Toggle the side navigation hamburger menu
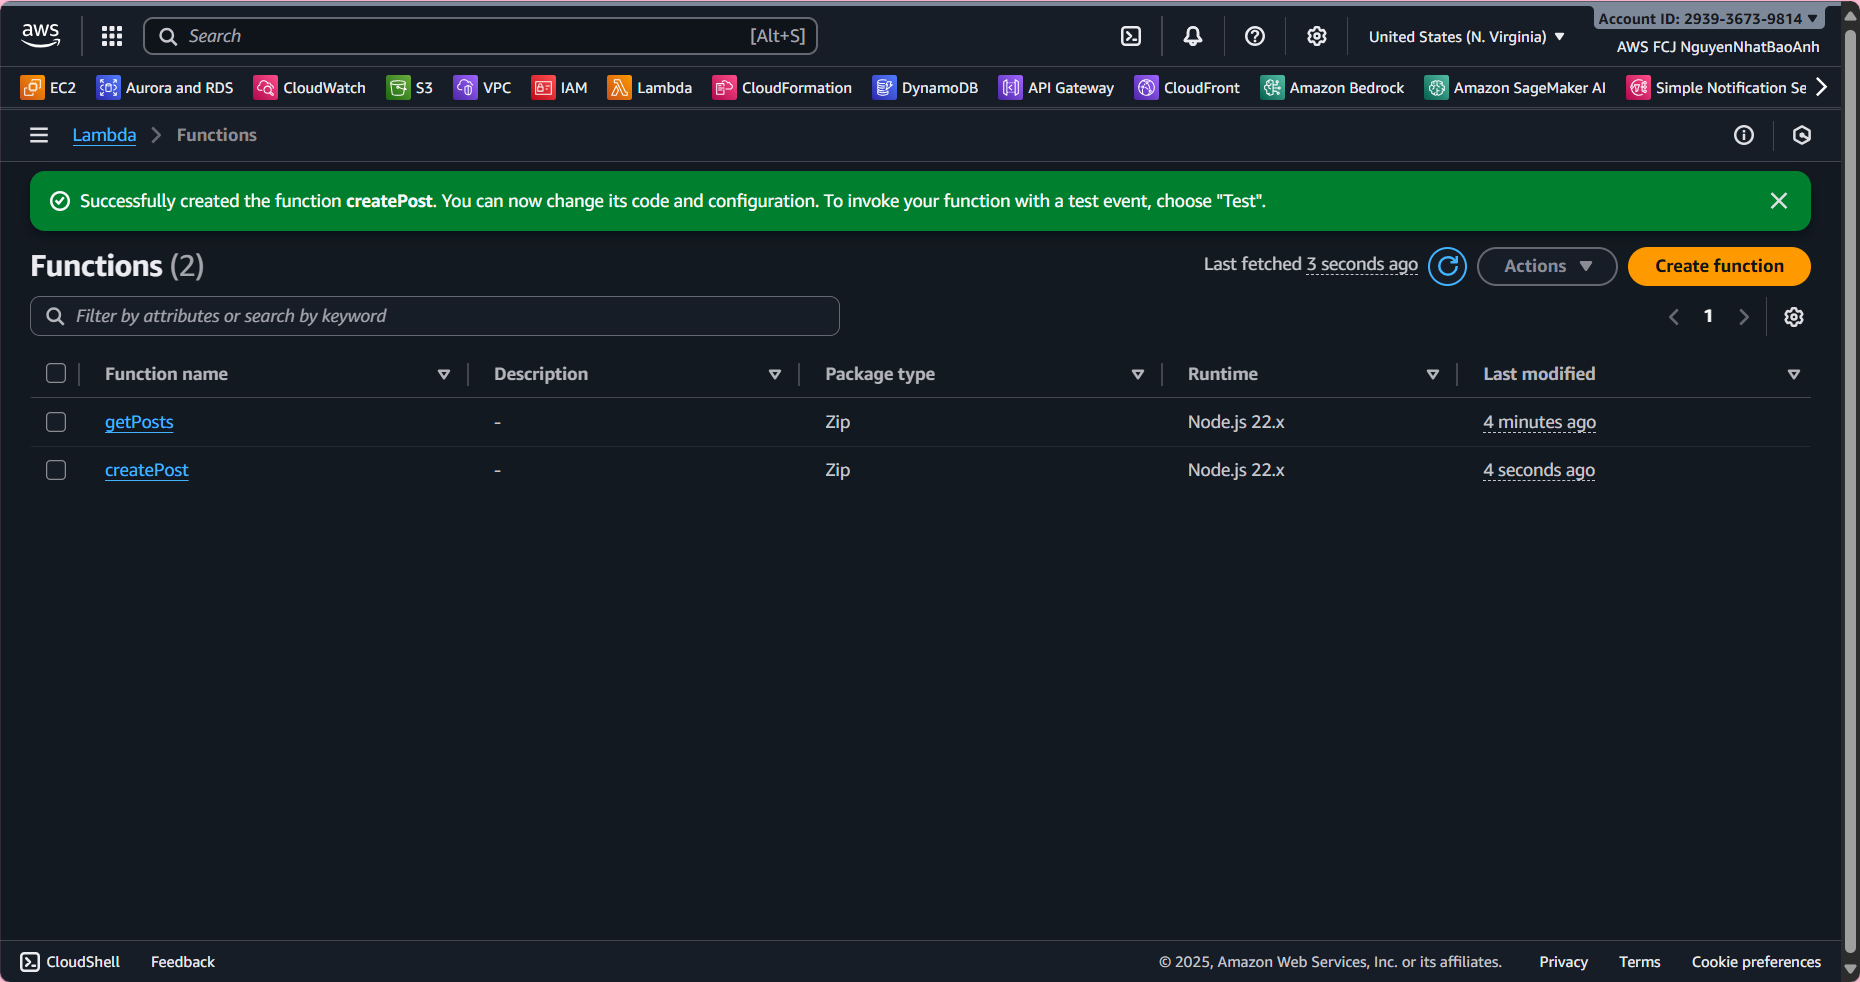1860x982 pixels. (x=39, y=135)
